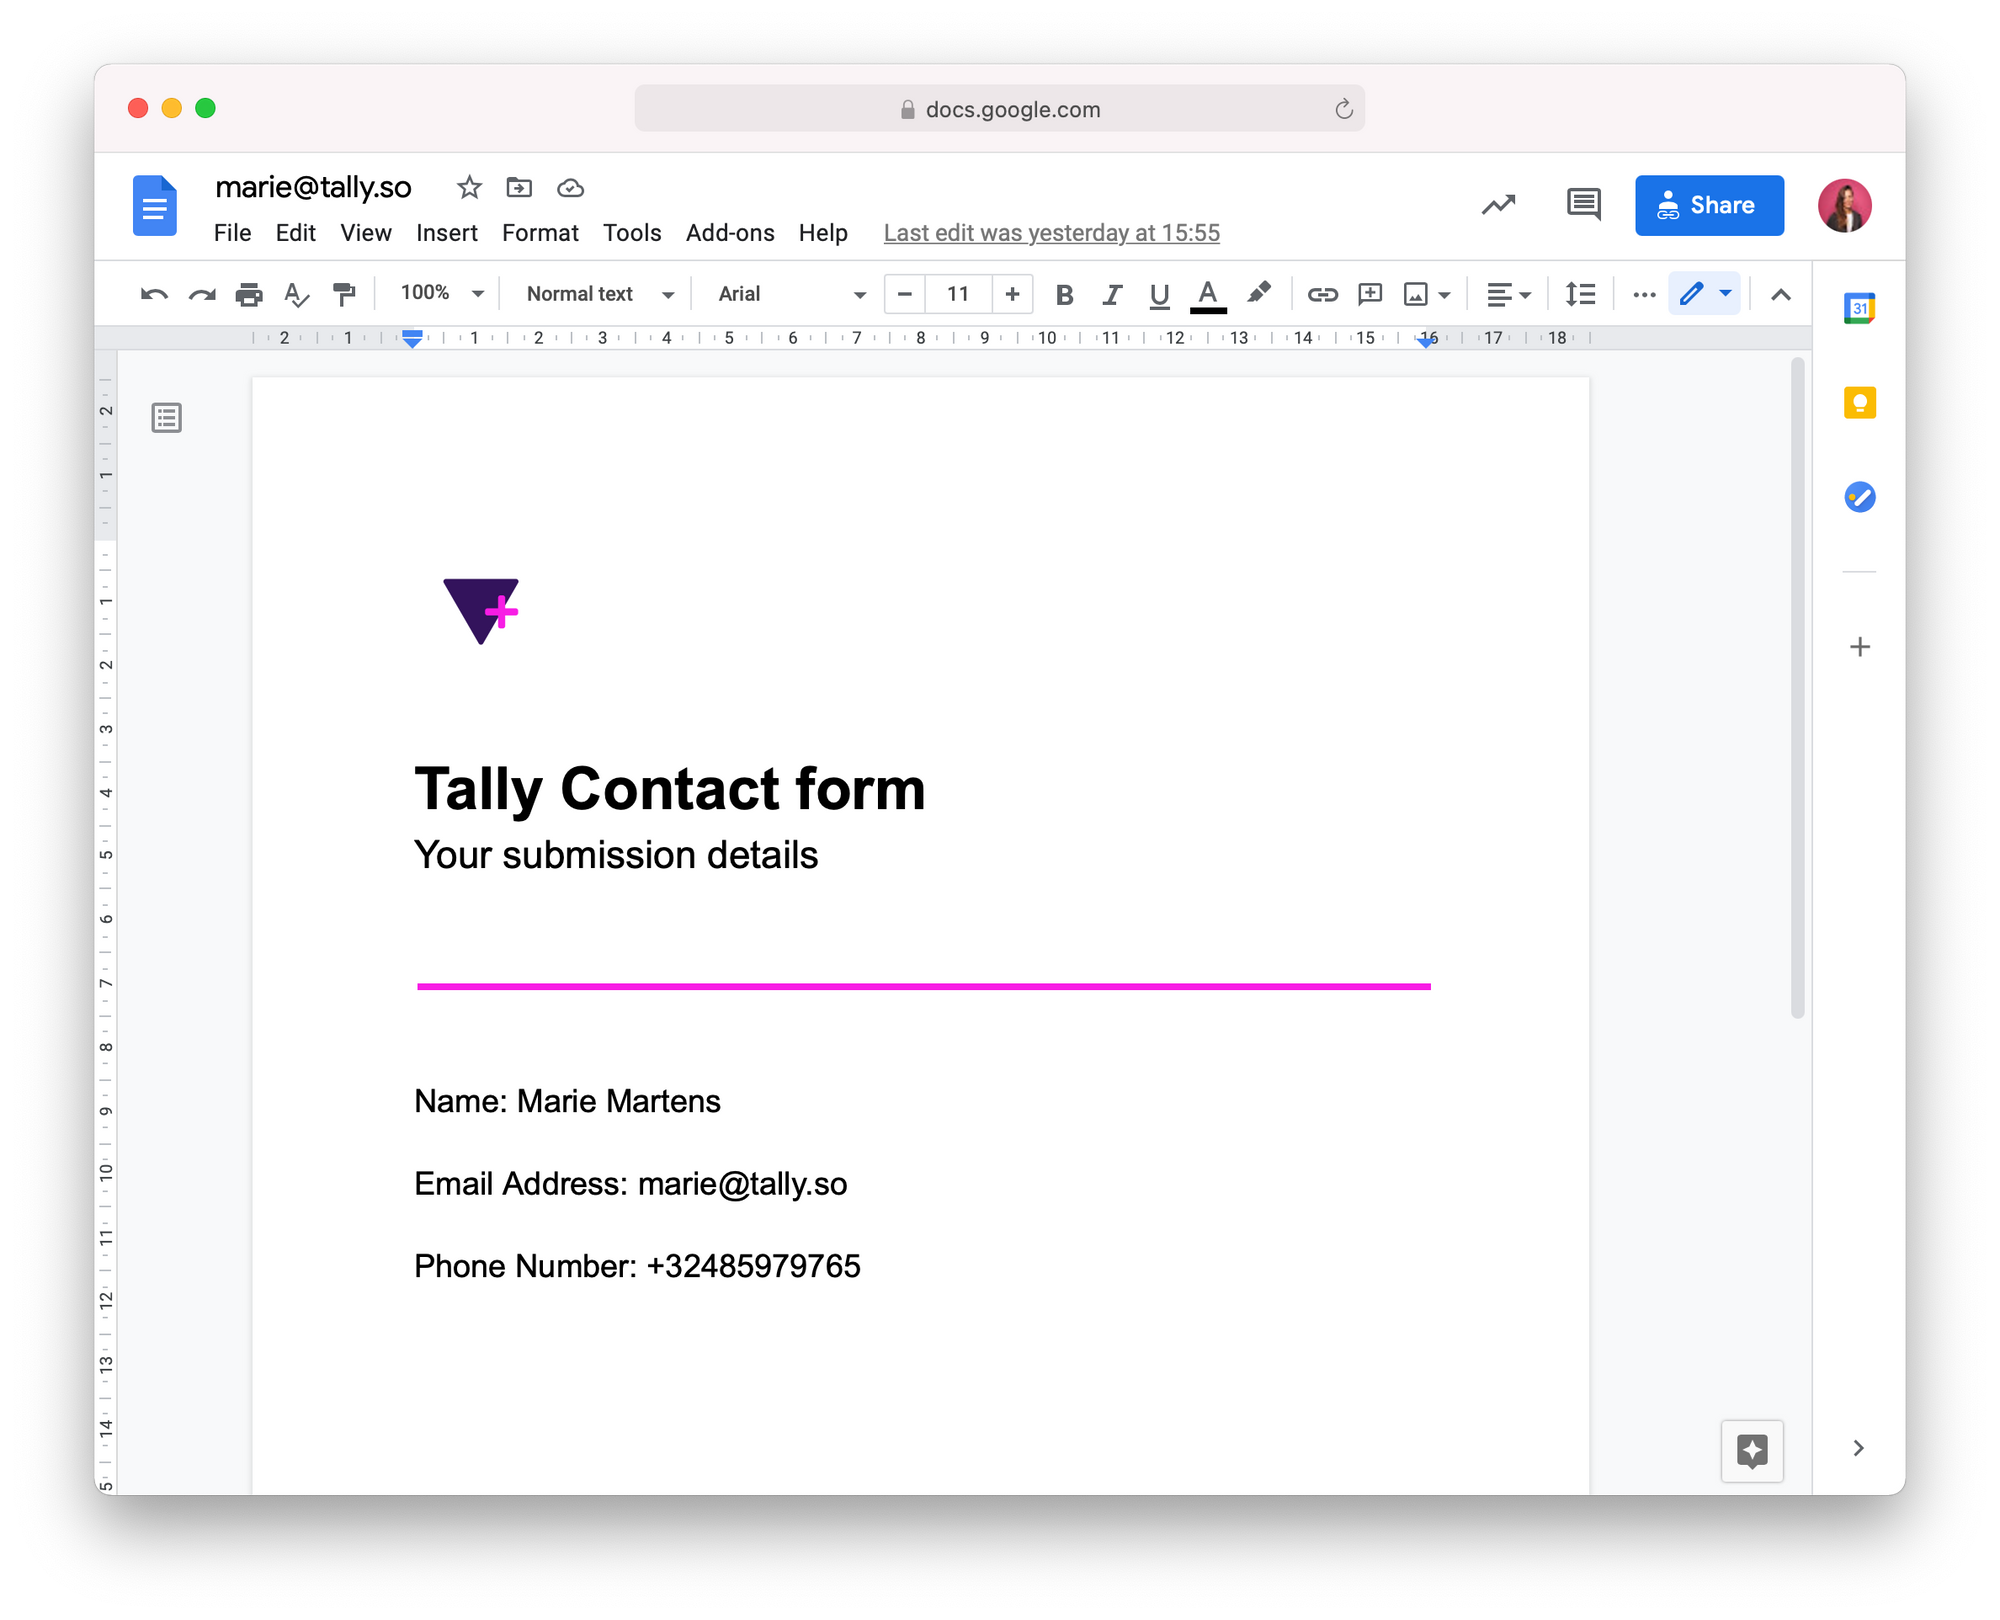Add a comment from toolbar icon

click(1370, 294)
